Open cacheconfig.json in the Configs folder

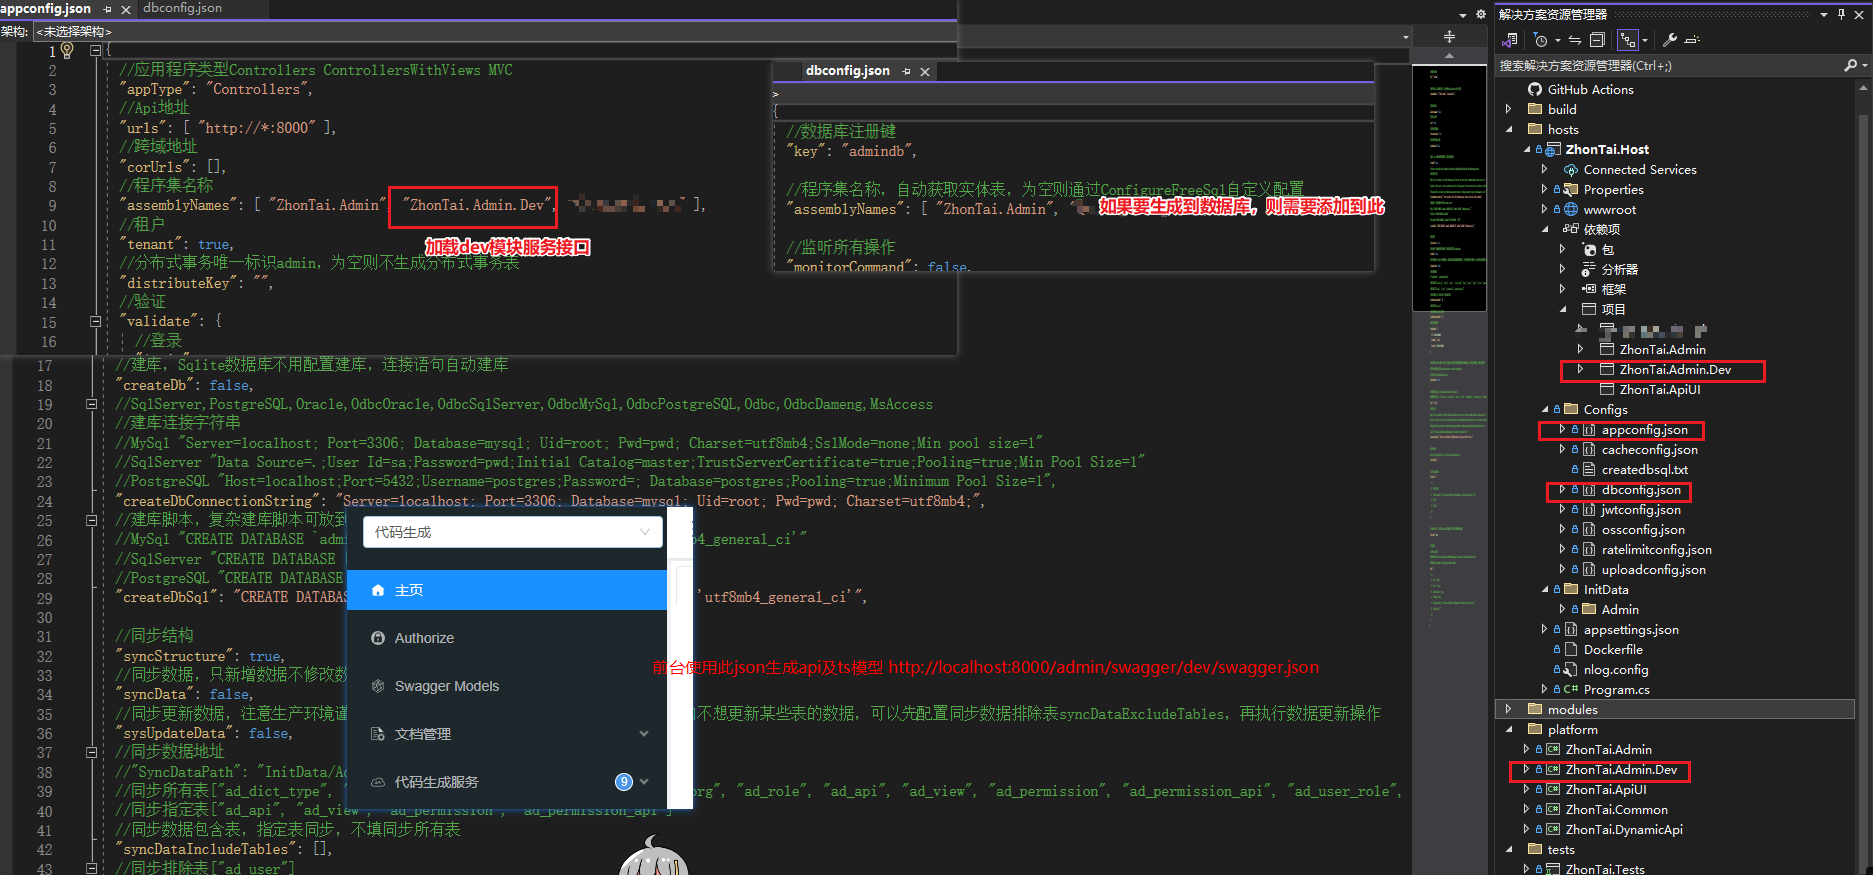point(1649,450)
